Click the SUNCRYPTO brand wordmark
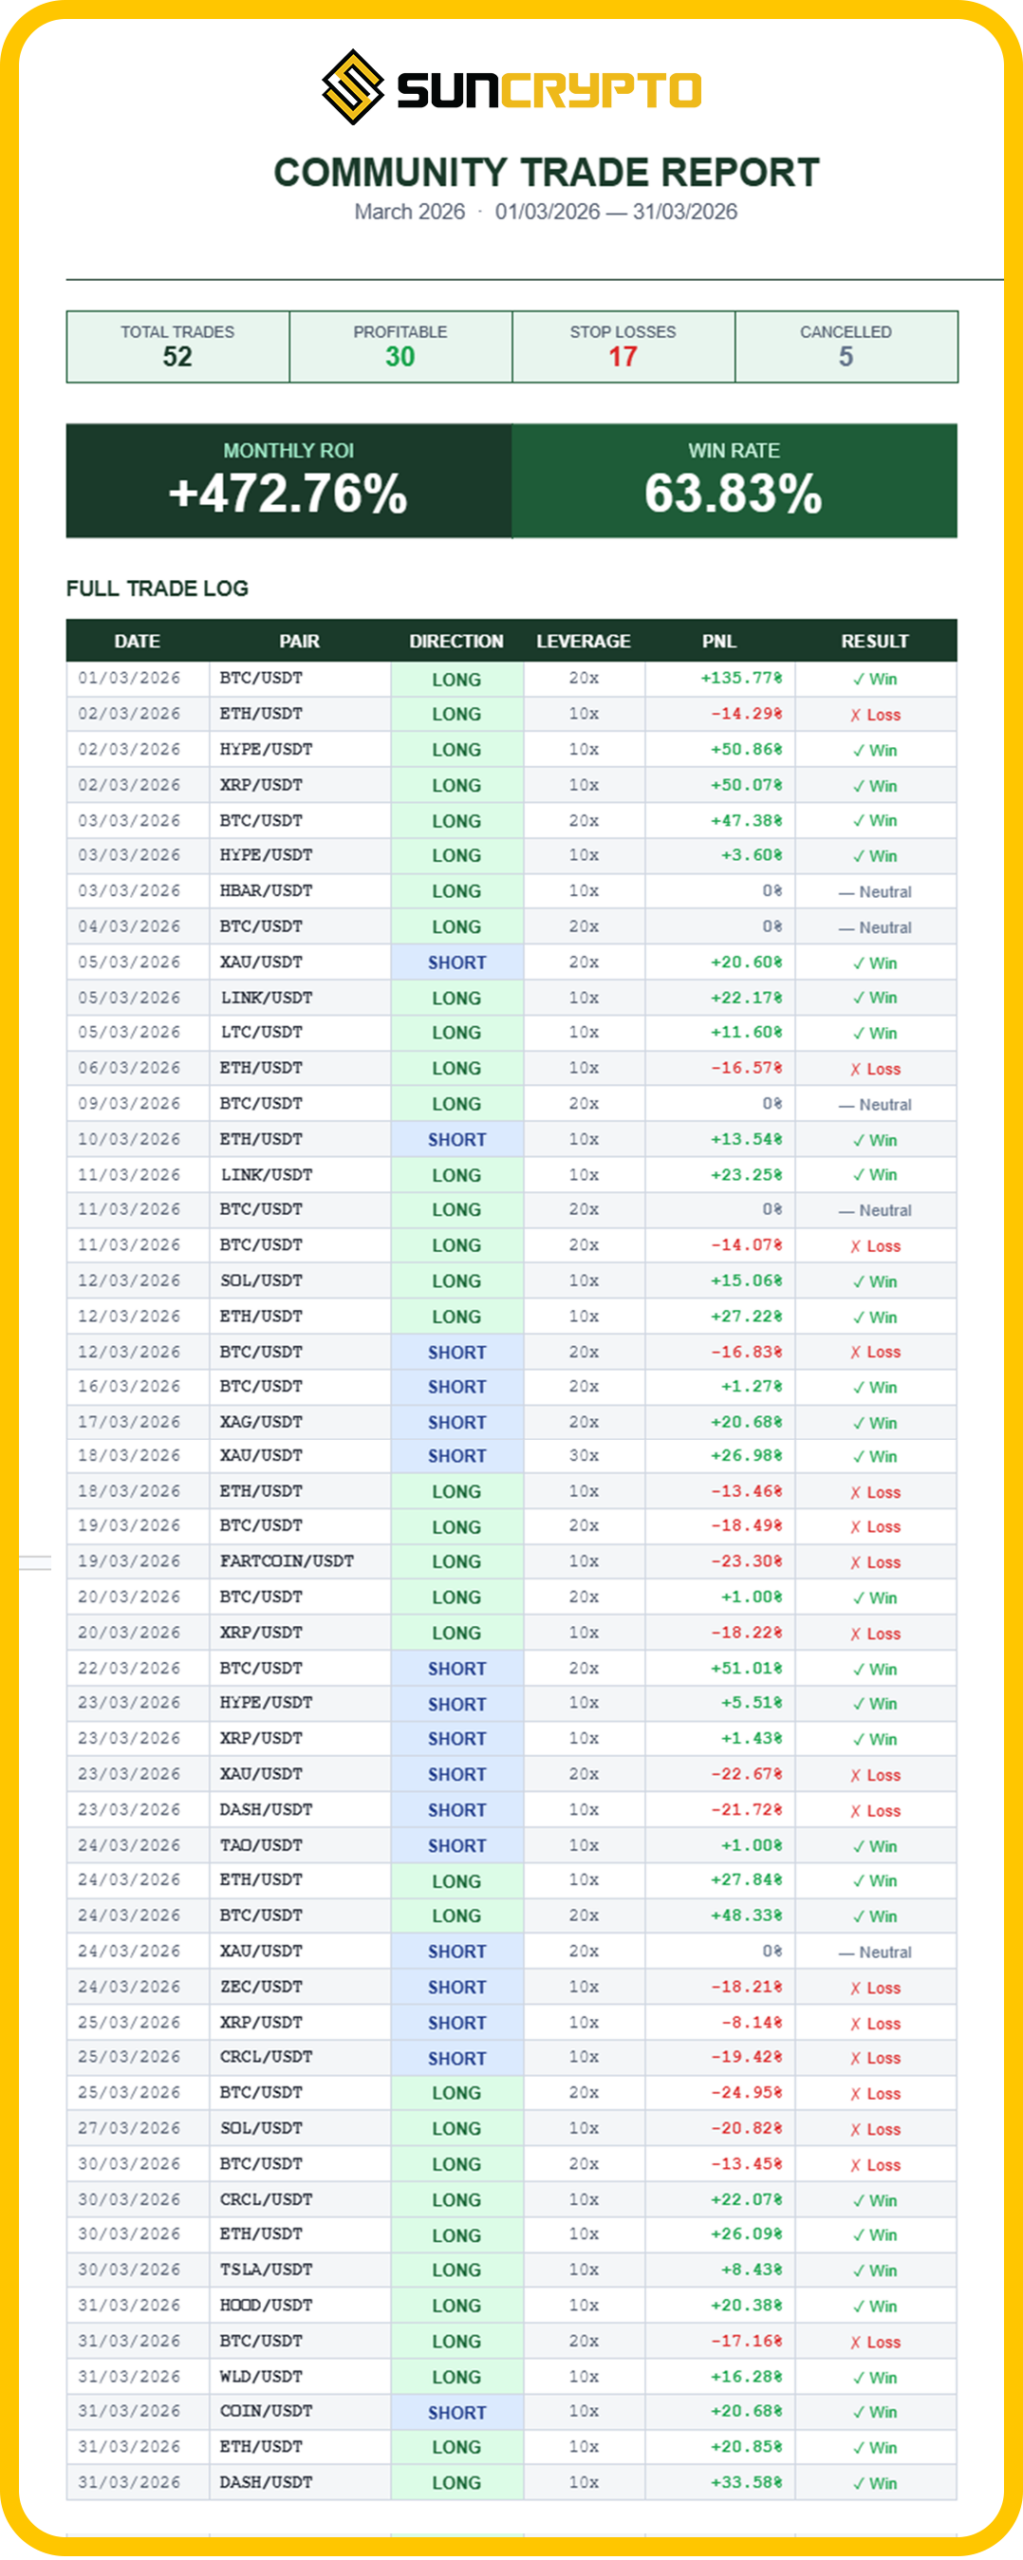 (x=549, y=90)
